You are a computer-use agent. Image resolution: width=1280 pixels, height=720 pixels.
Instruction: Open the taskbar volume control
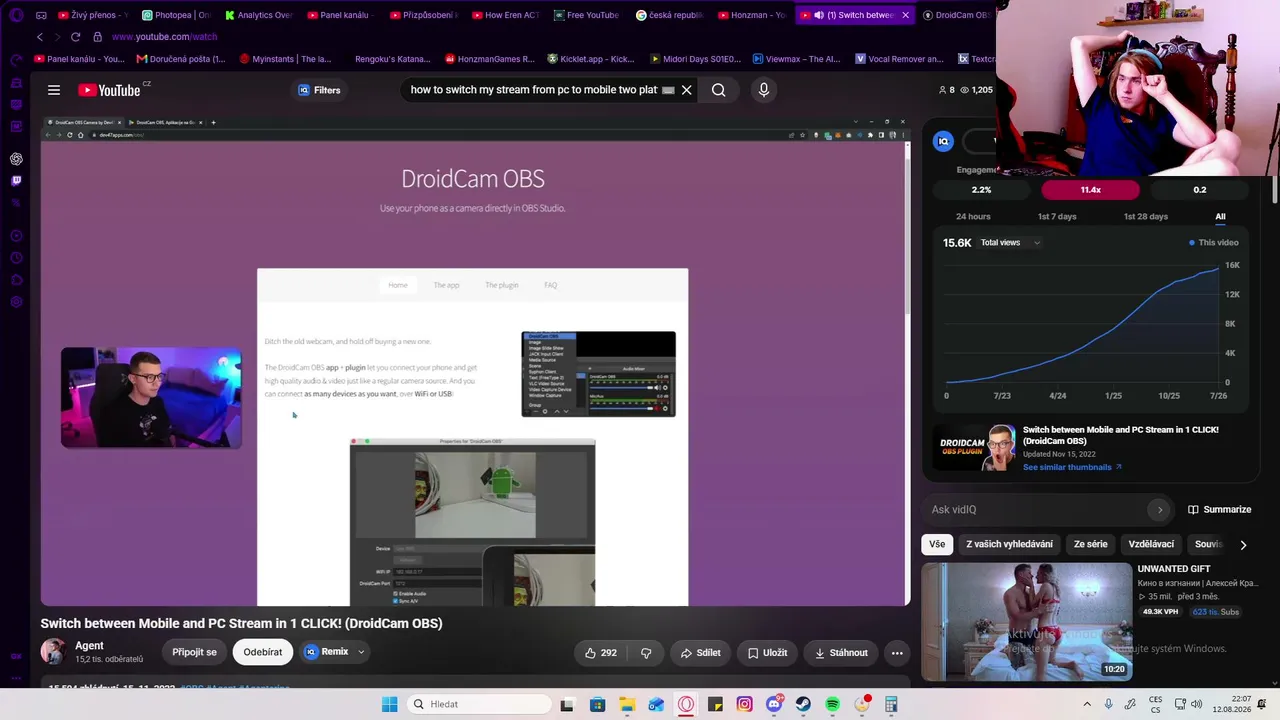click(x=1196, y=704)
